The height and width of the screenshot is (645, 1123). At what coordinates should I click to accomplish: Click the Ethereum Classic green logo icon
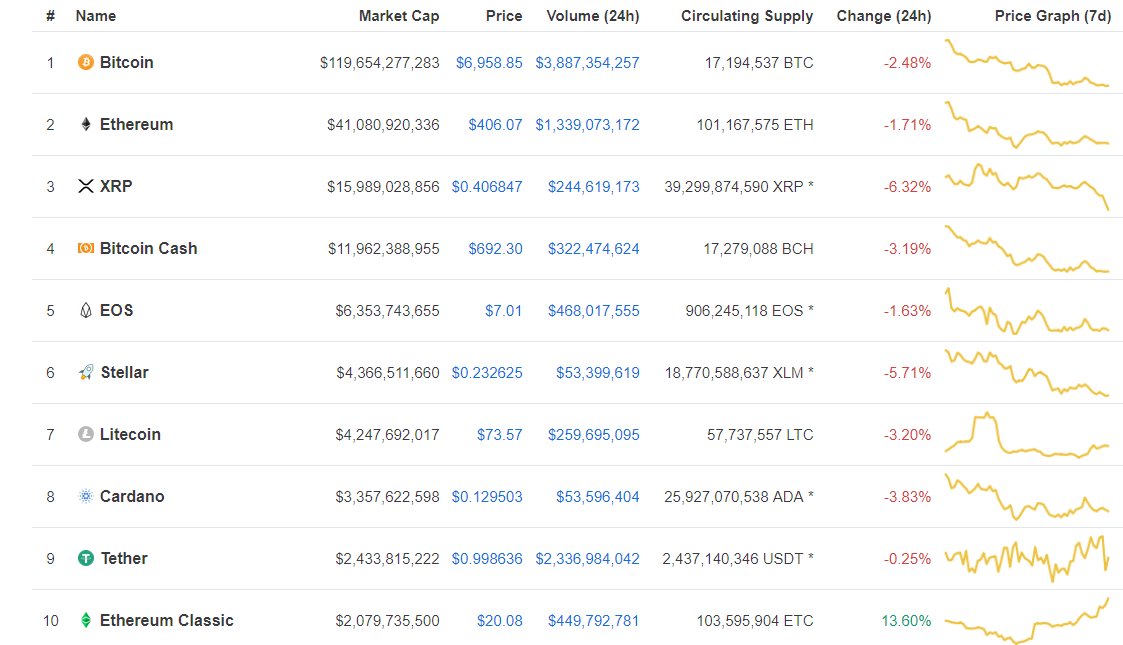(85, 621)
